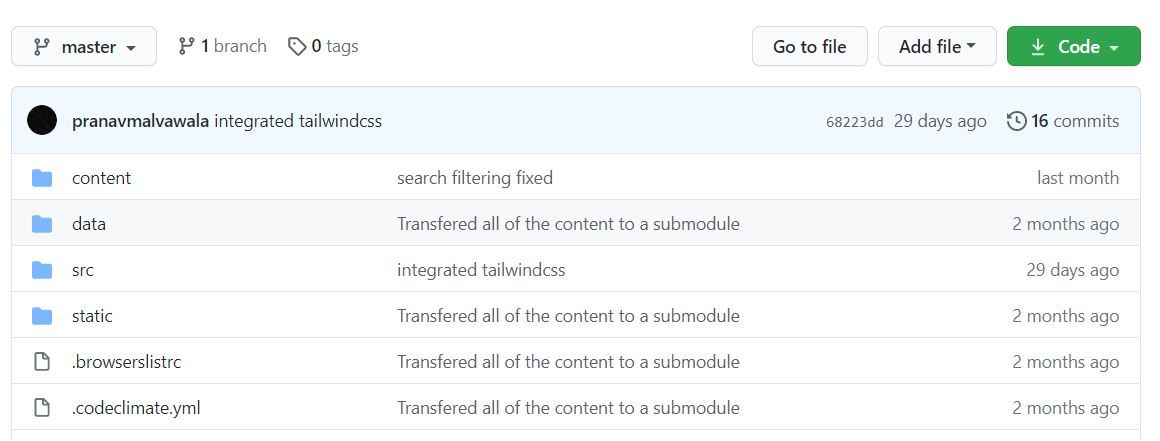View the 0 tags link
1160x441 pixels.
pyautogui.click(x=323, y=46)
